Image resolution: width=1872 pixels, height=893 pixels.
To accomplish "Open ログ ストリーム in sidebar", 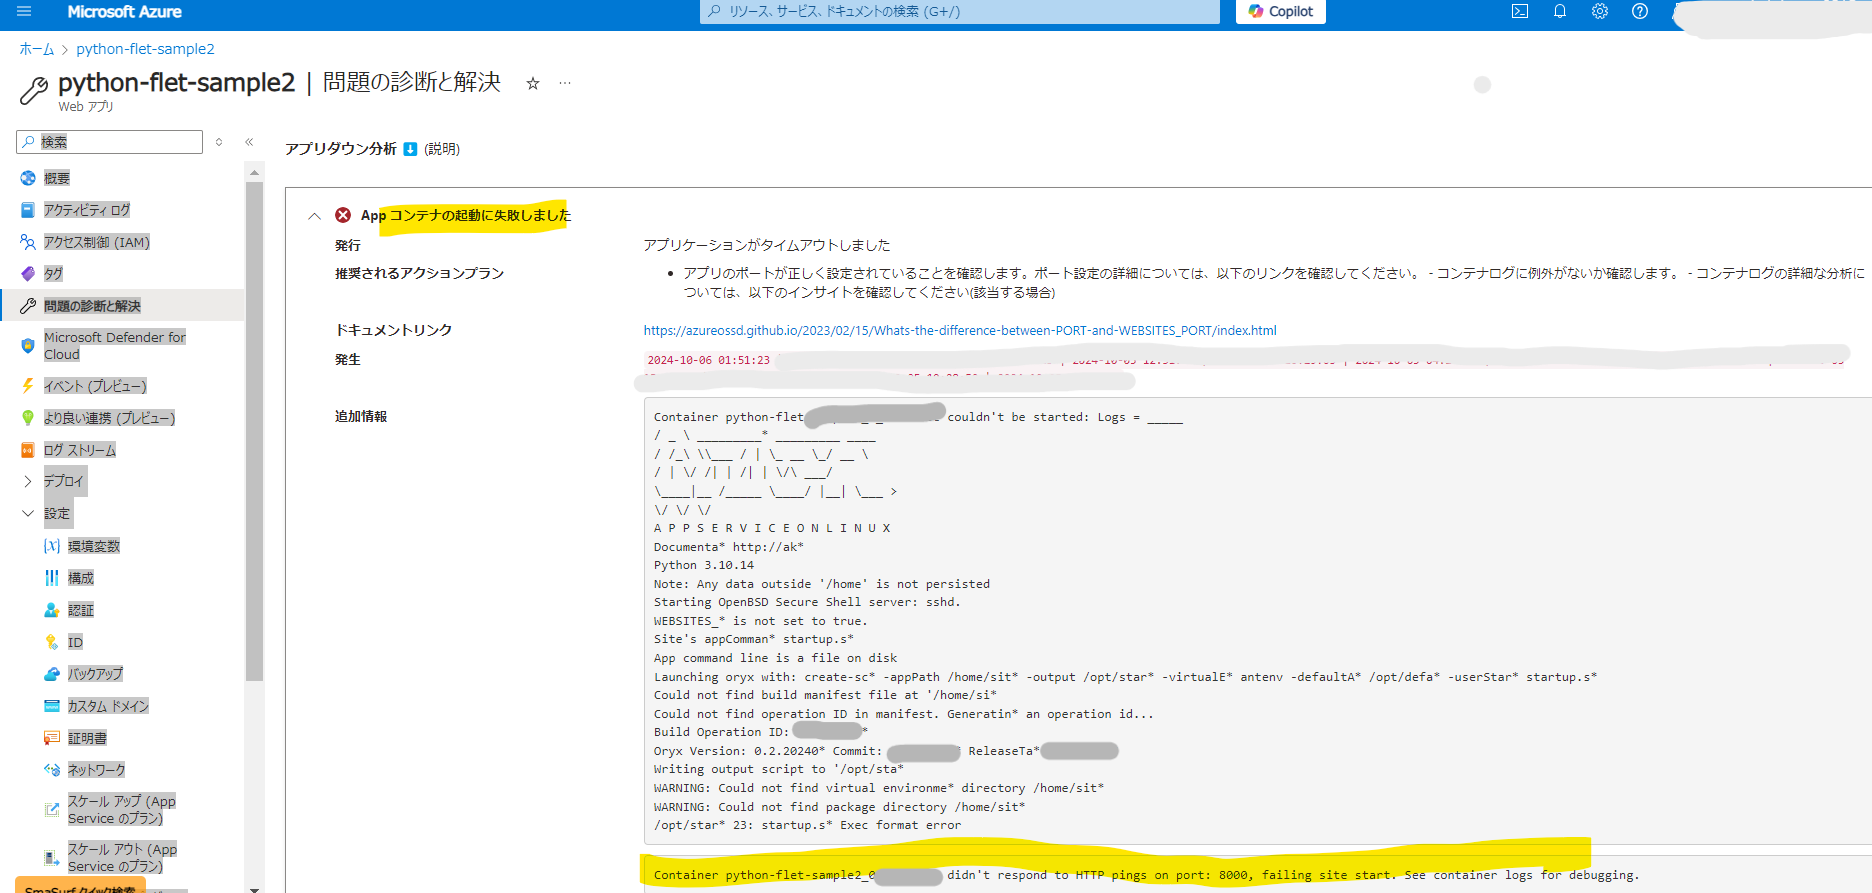I will [80, 450].
